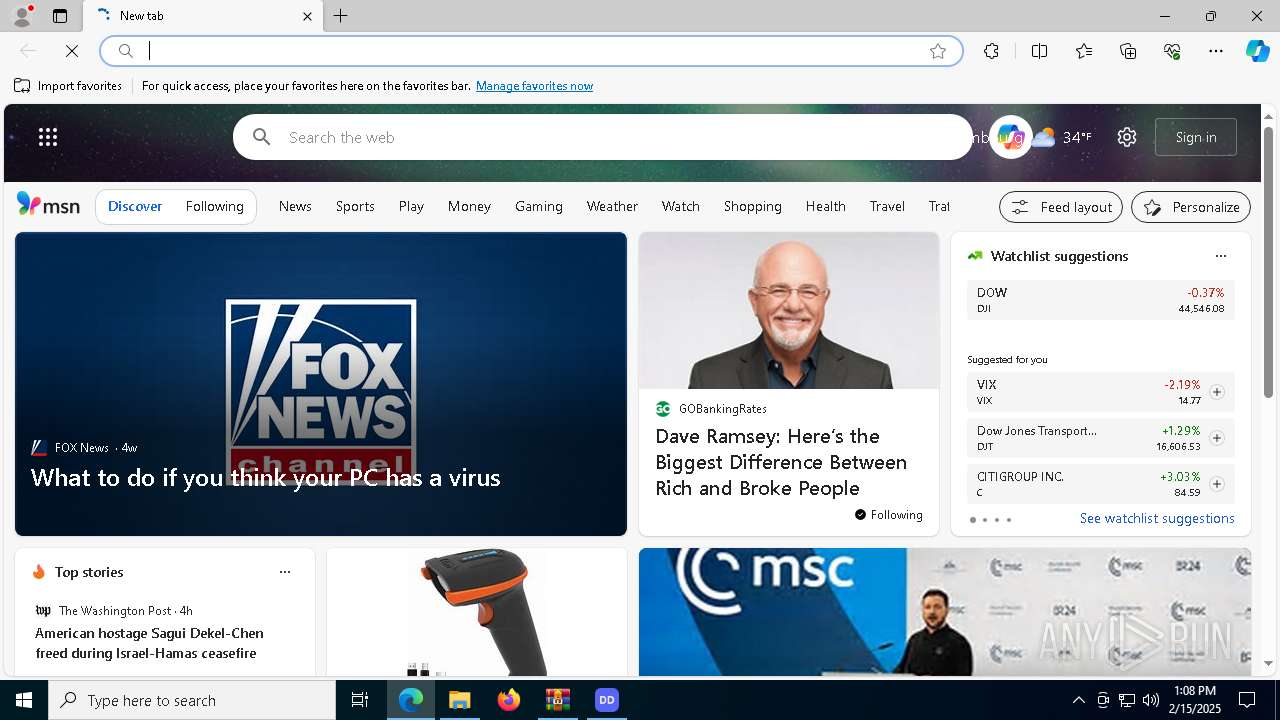Launch Firefox from the taskbar
The width and height of the screenshot is (1280, 720).
tap(509, 700)
